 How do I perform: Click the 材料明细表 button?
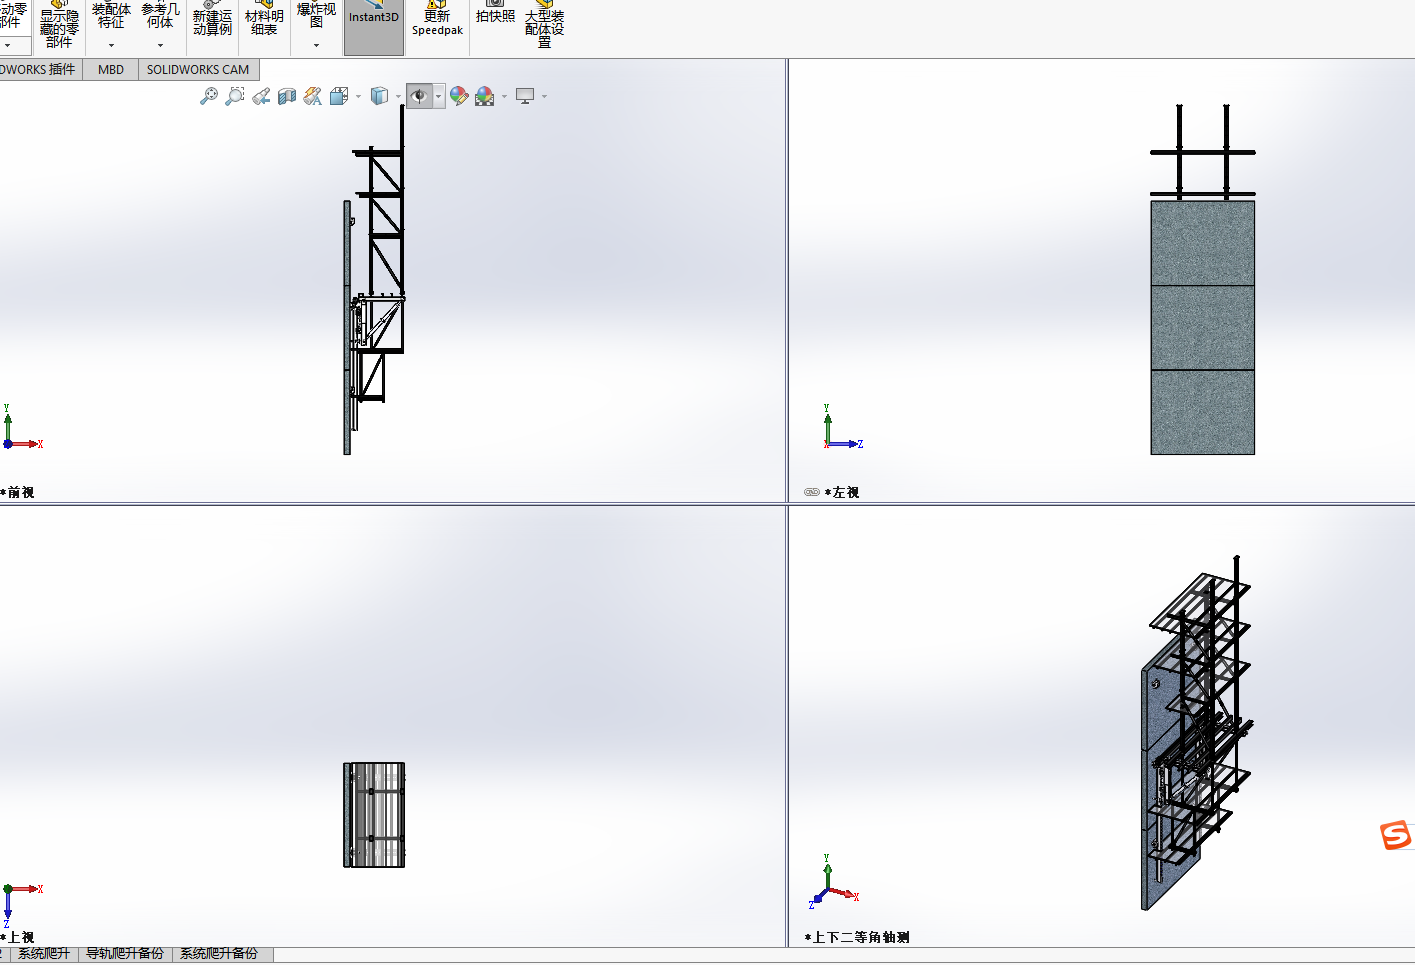pyautogui.click(x=264, y=20)
